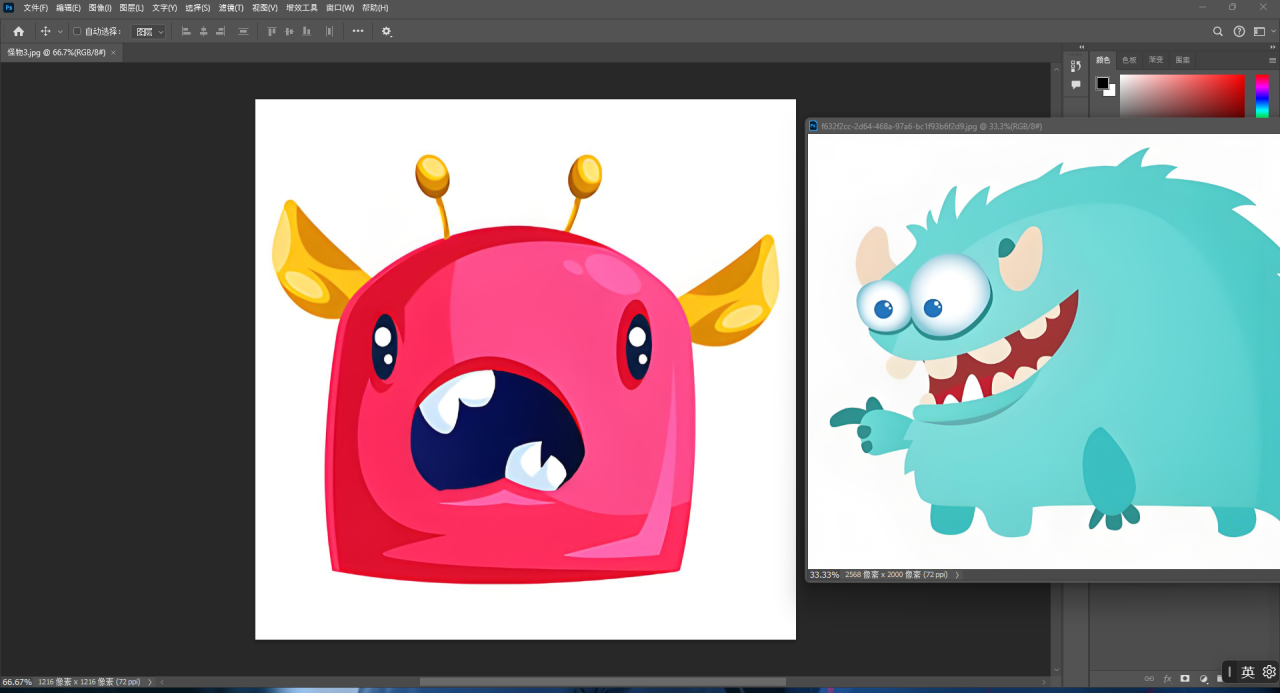
Task: Select the Move tool icon
Action: [x=45, y=31]
